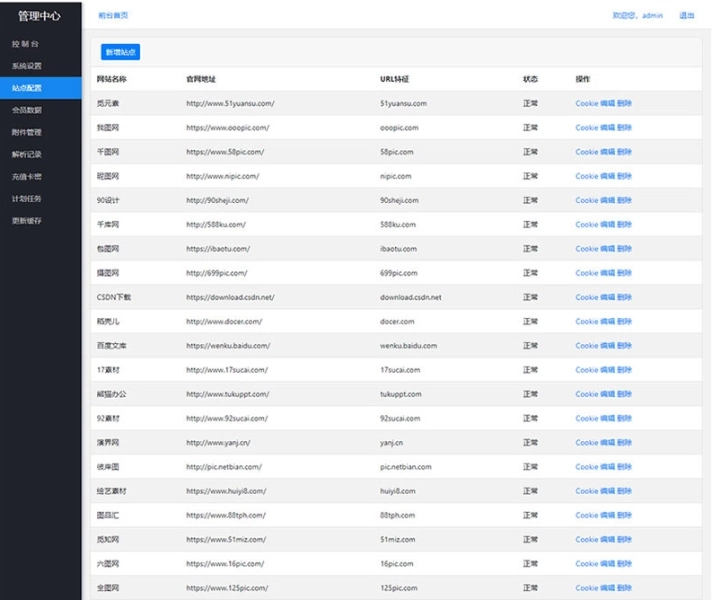Open 解析记录 in the sidebar

point(27,154)
